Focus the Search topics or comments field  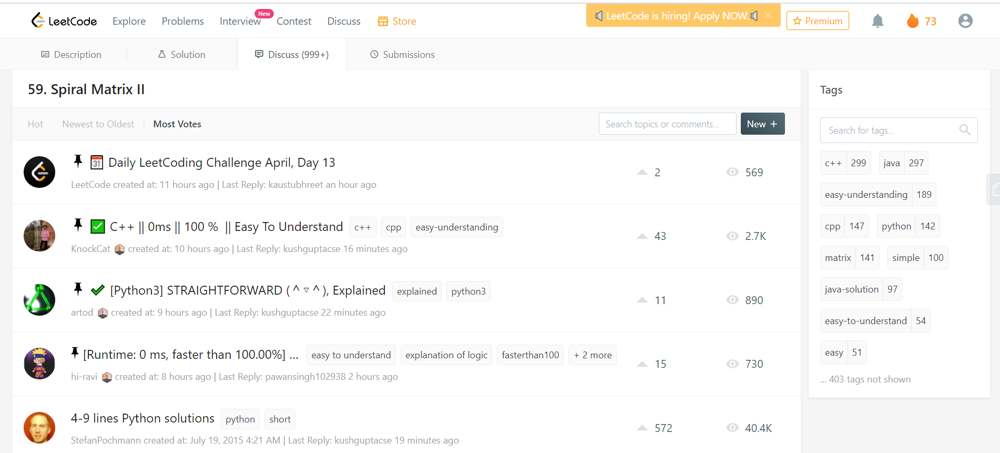pos(668,124)
